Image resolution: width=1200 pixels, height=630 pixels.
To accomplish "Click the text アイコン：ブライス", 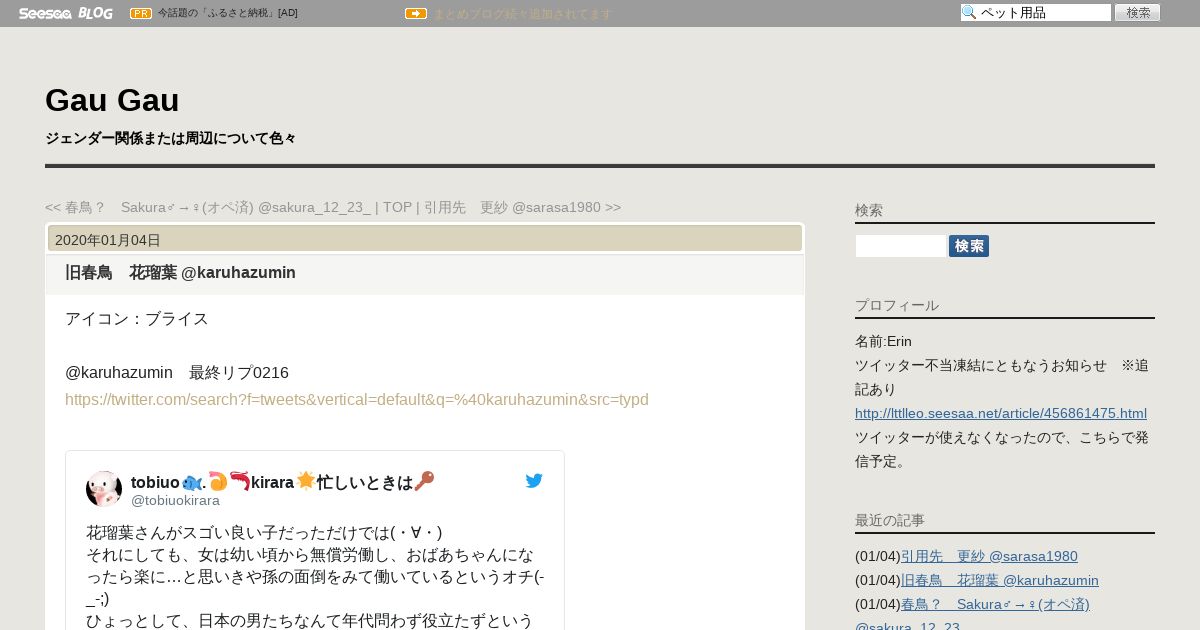I will pos(137,319).
